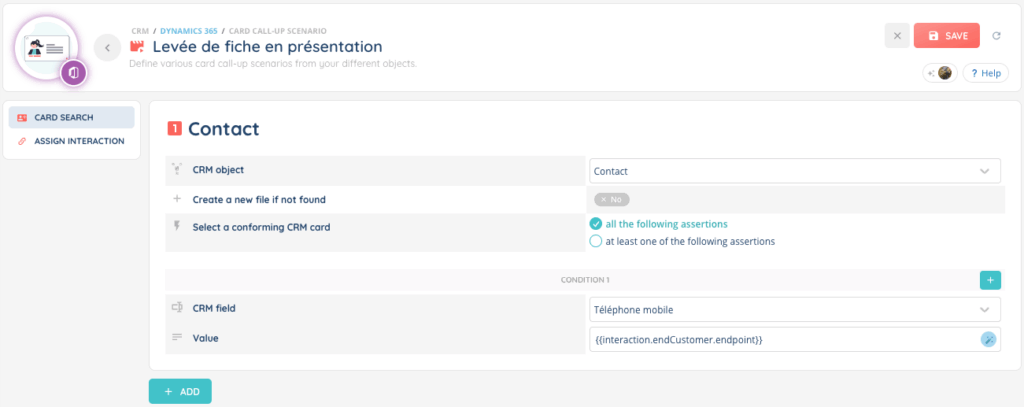Click the magic wand icon in Value field

tap(988, 339)
